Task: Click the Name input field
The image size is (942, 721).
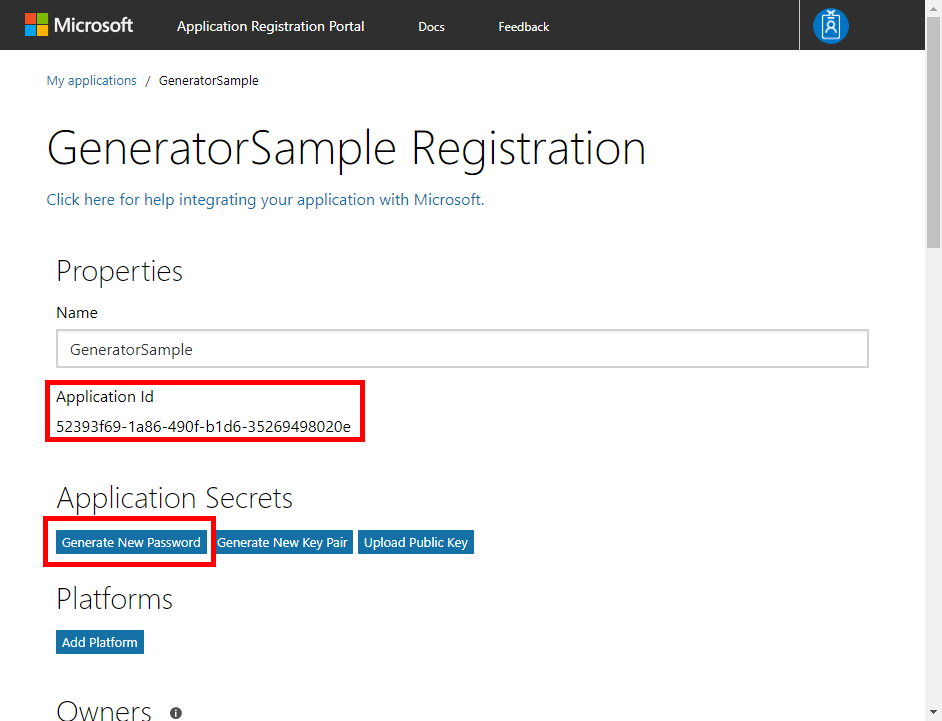Action: [x=462, y=348]
